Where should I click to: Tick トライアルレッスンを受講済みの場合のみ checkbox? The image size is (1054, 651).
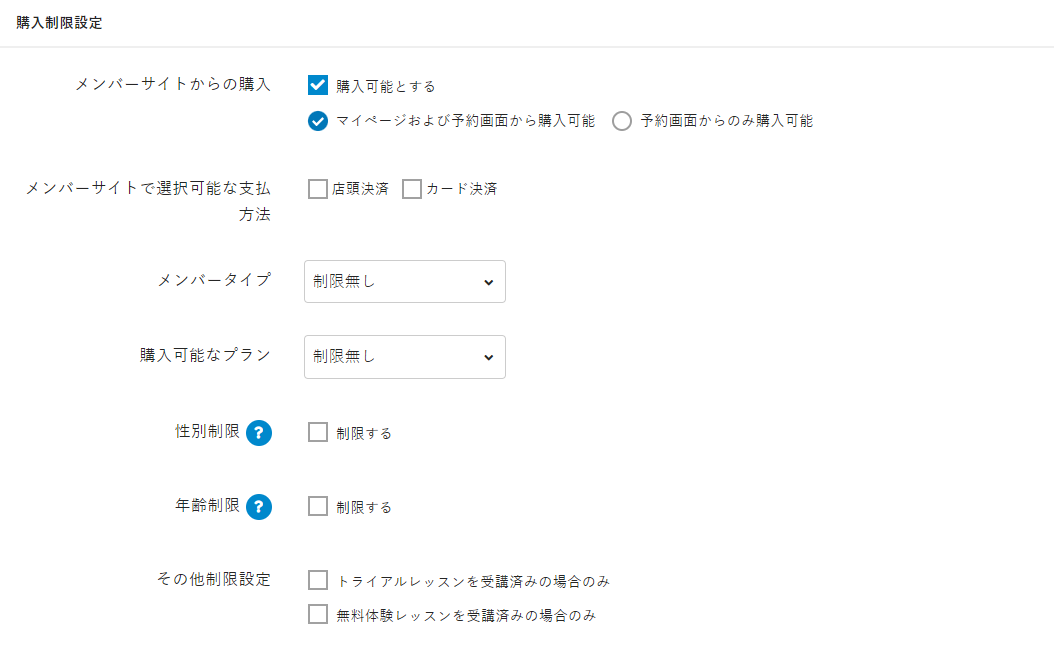[x=318, y=581]
